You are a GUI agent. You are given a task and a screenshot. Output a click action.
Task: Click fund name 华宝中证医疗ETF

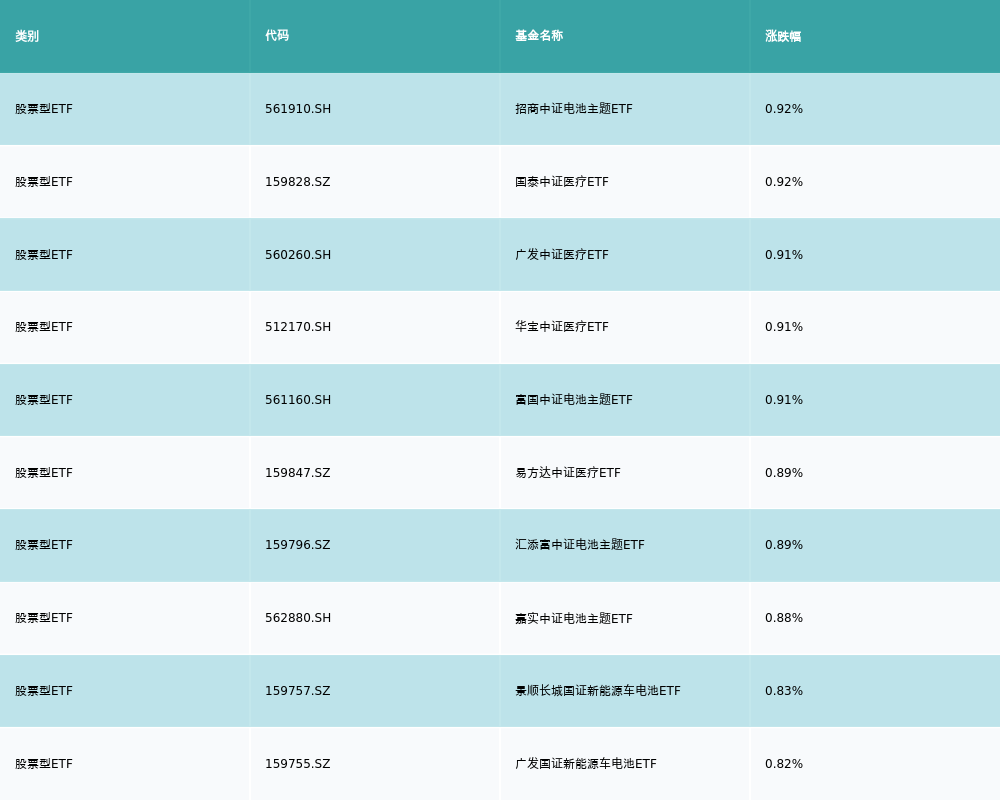tap(562, 327)
